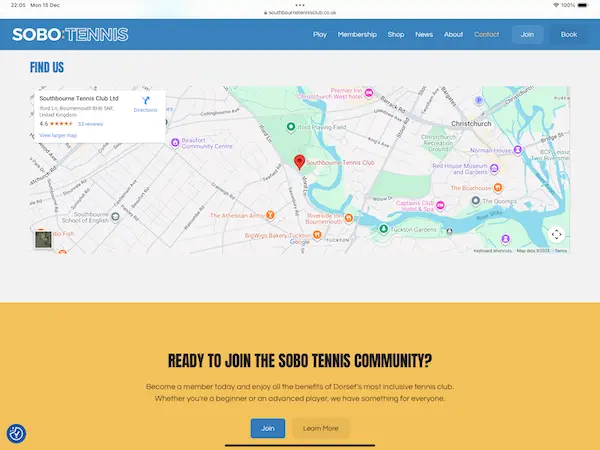This screenshot has width=600, height=450.
Task: Select the Red House Museum marker
Action: [x=494, y=168]
